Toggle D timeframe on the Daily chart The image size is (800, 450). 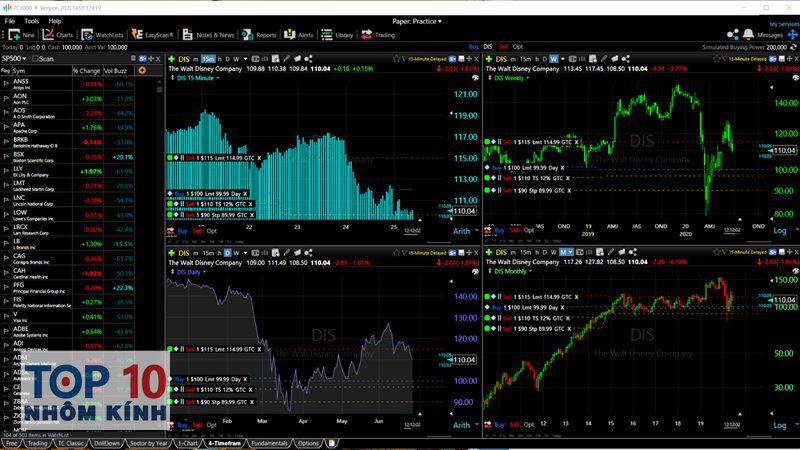pos(228,253)
